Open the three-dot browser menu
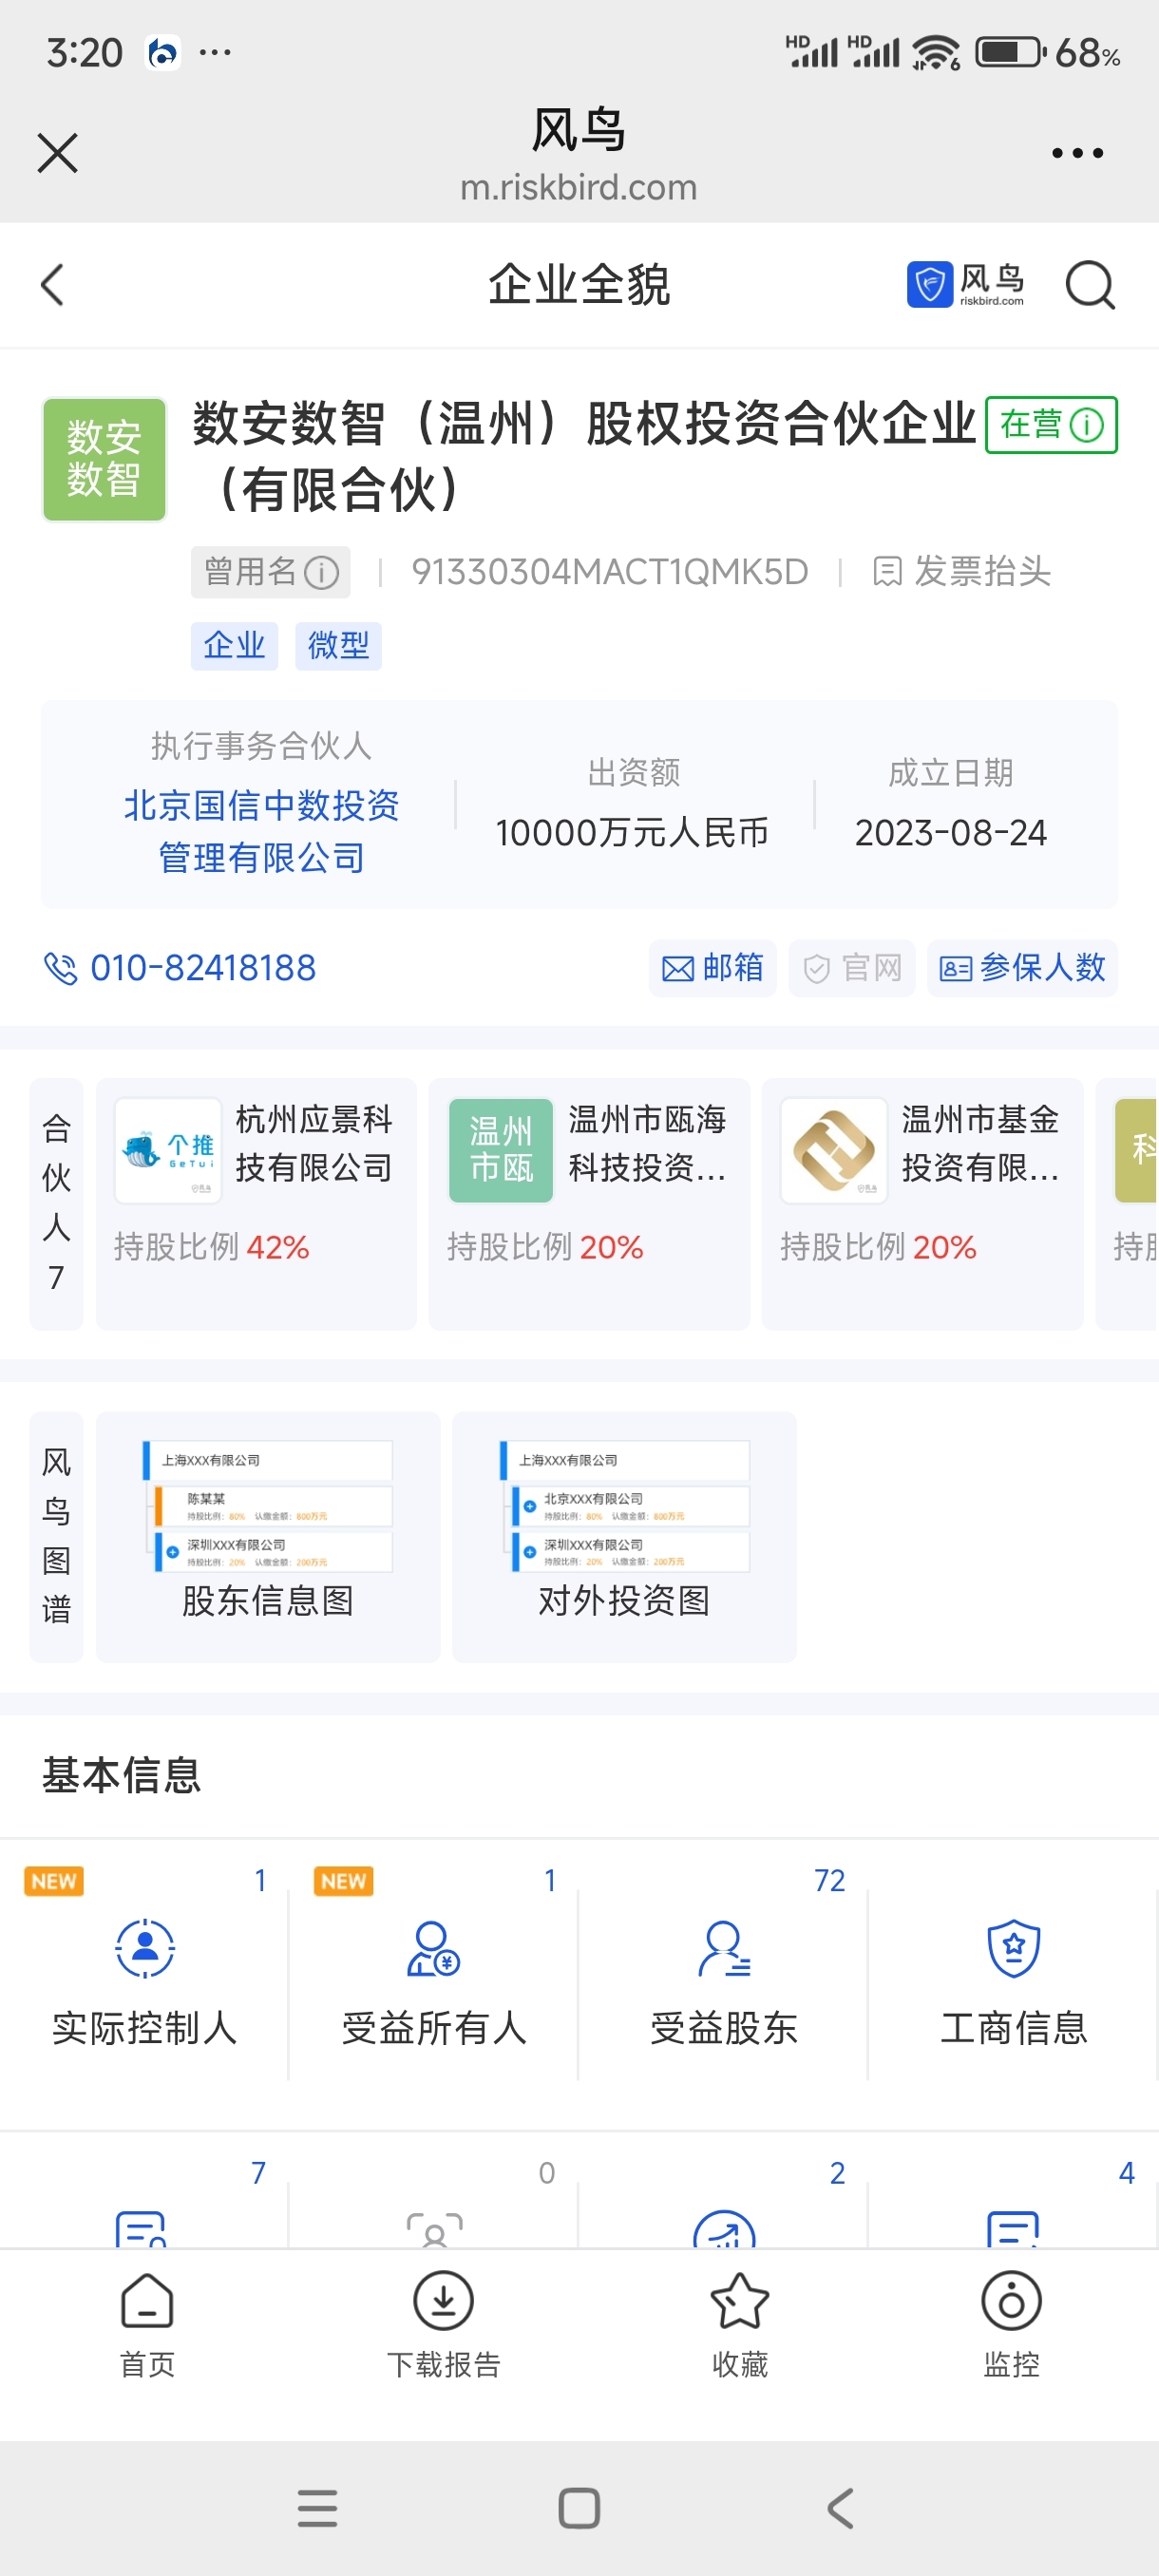The height and width of the screenshot is (2576, 1159). pos(1077,153)
